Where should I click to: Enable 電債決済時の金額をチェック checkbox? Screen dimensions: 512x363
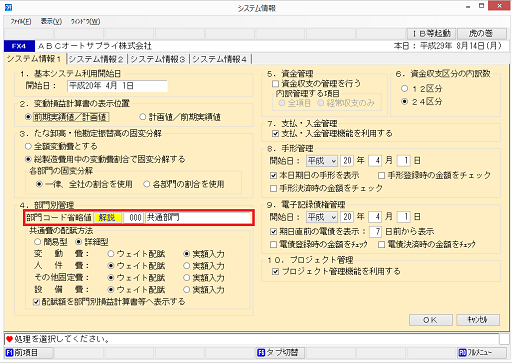click(x=427, y=245)
